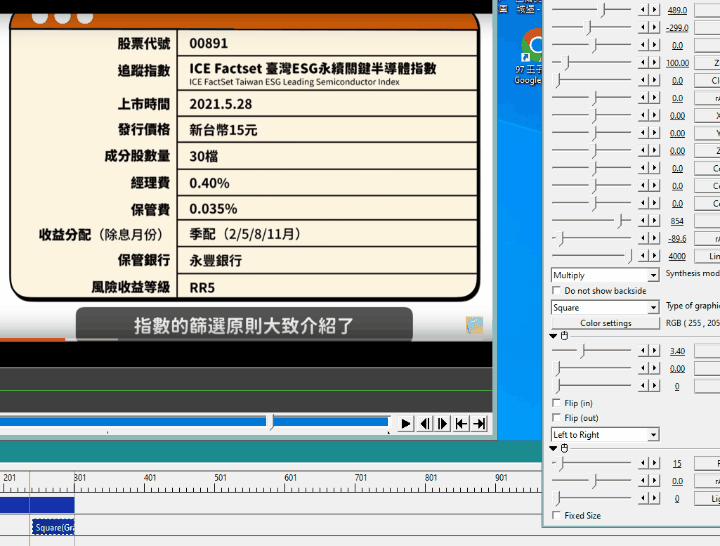Increase the 100.00 value with right arrow

coord(655,62)
